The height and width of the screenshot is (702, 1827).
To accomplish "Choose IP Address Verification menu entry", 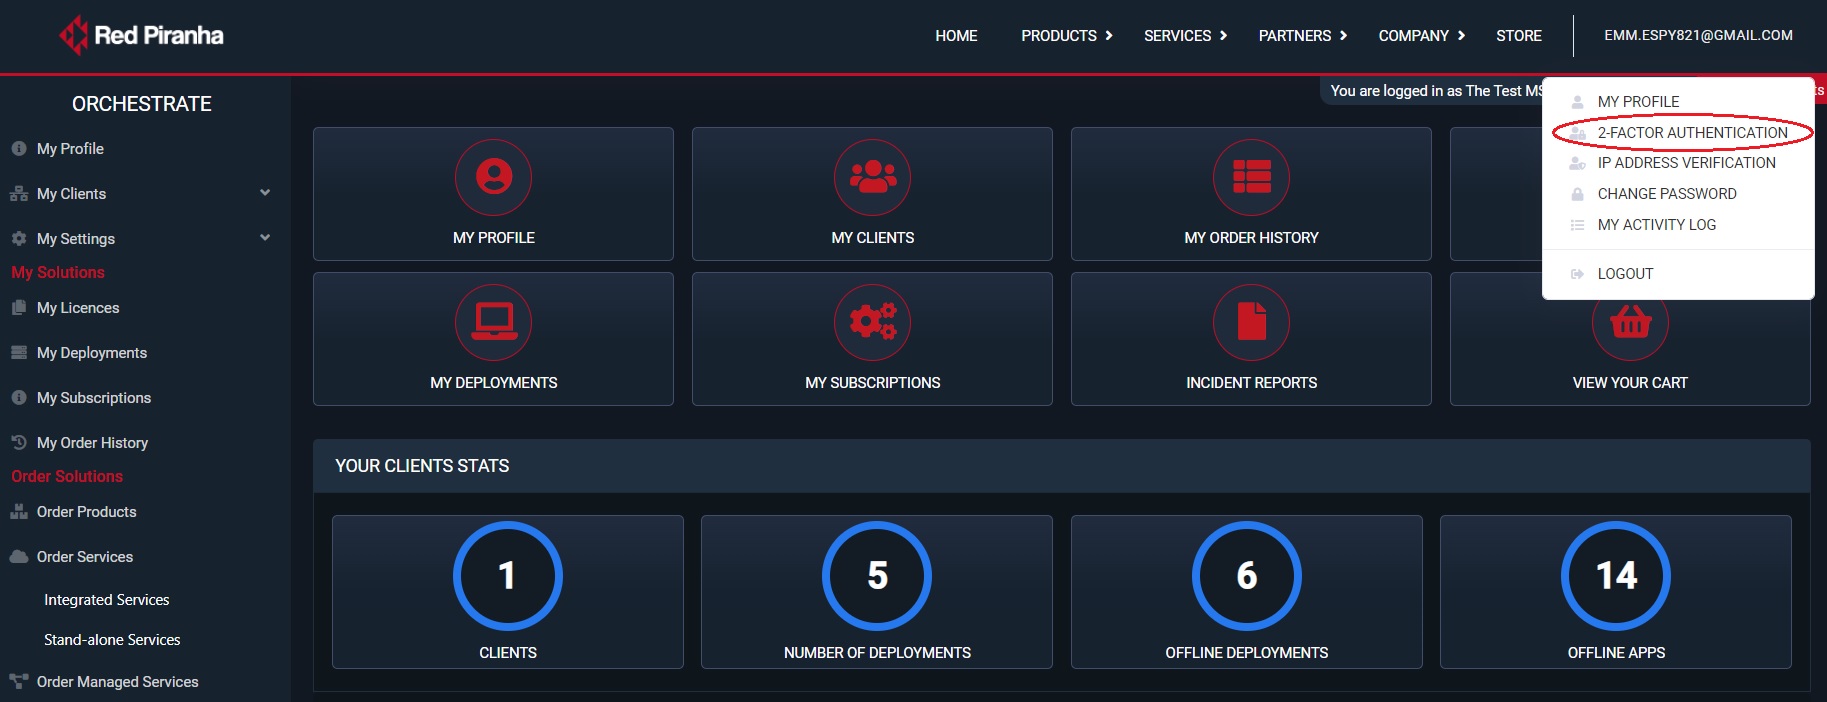I will pos(1686,163).
